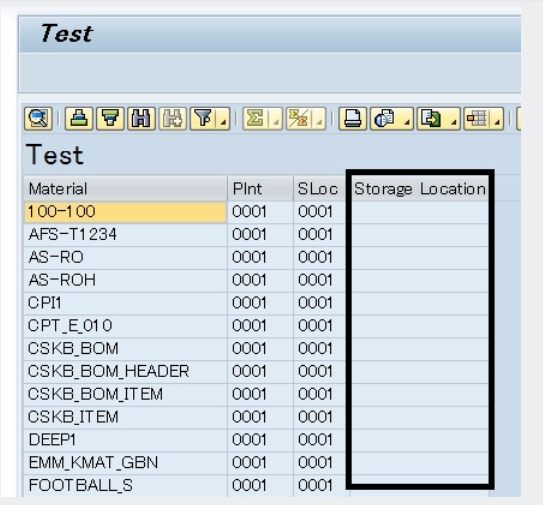
Task: Select the Storage Location column header
Action: click(x=420, y=189)
